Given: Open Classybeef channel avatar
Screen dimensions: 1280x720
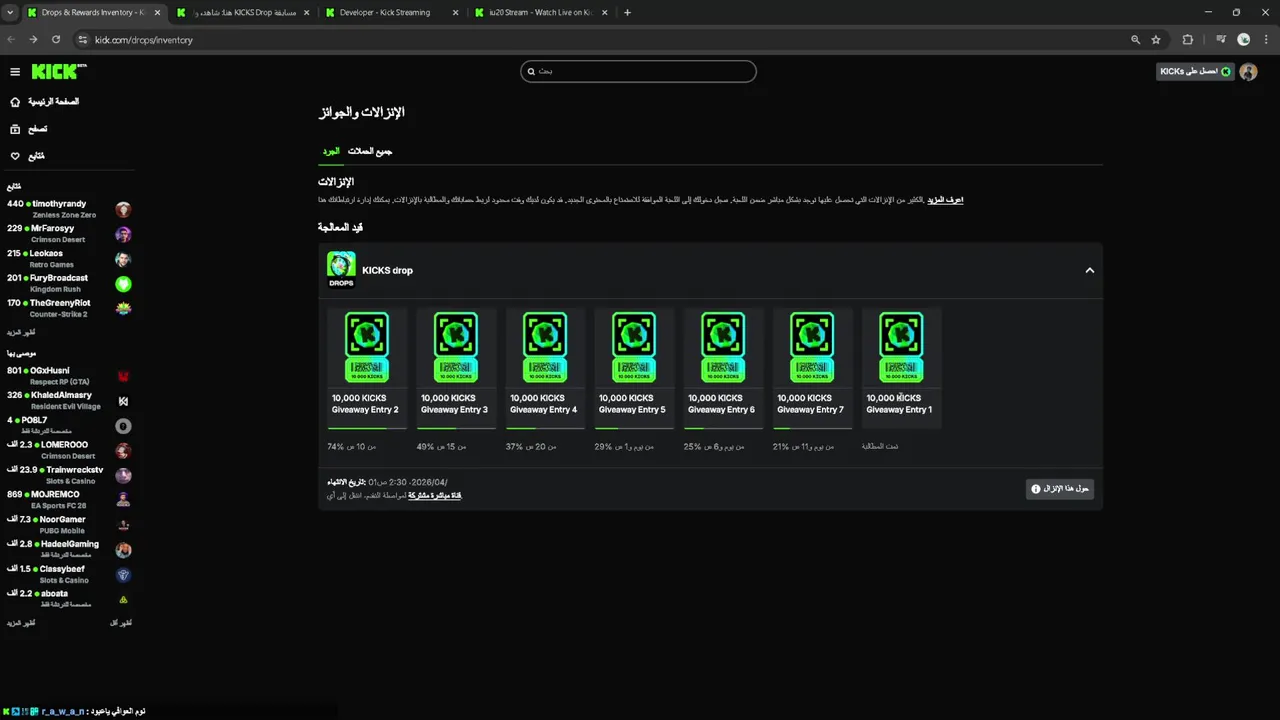Looking at the screenshot, I should [x=123, y=575].
